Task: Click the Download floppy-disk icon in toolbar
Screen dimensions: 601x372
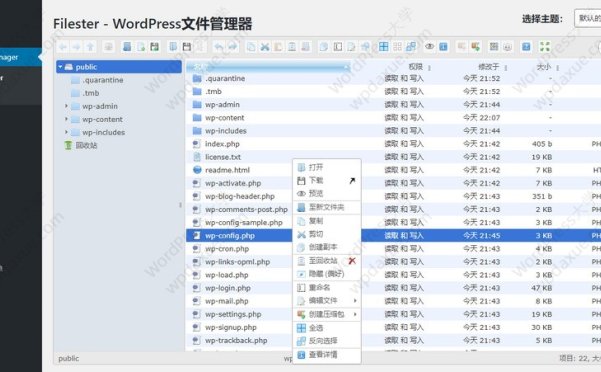Action: coord(187,47)
